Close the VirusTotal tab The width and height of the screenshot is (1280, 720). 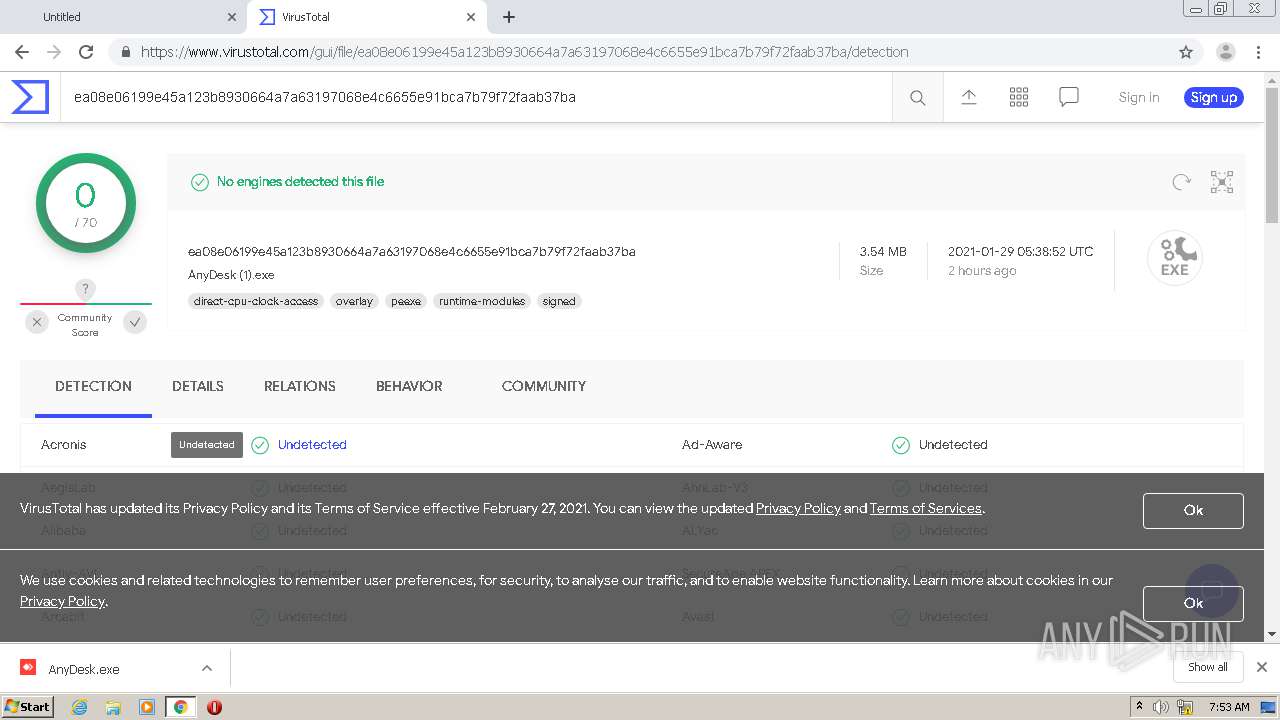(471, 17)
